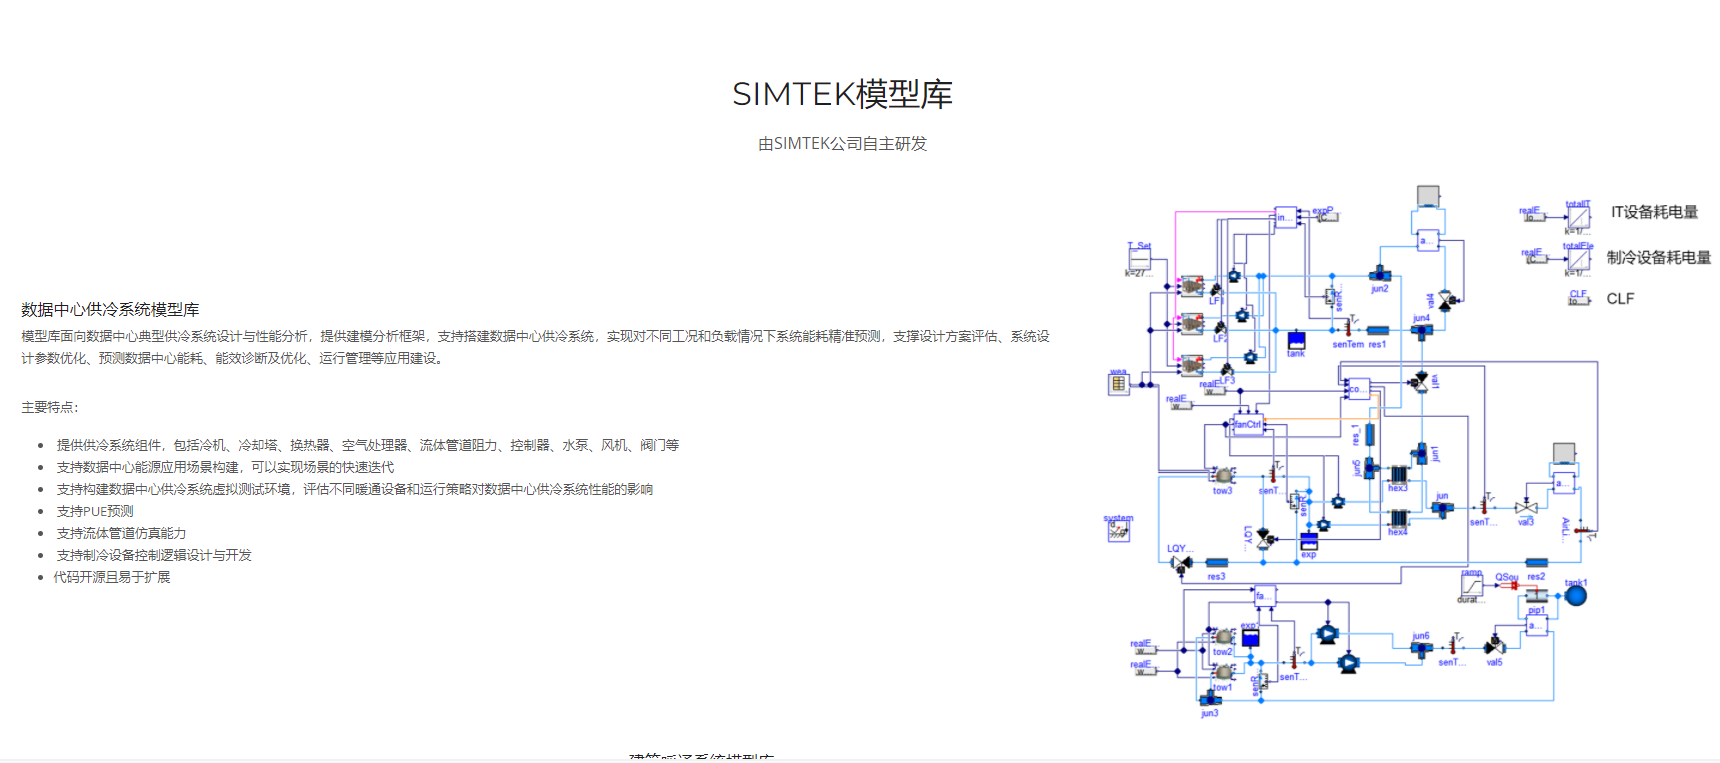Select the ramp signal block
The height and width of the screenshot is (763, 1720).
1471,586
